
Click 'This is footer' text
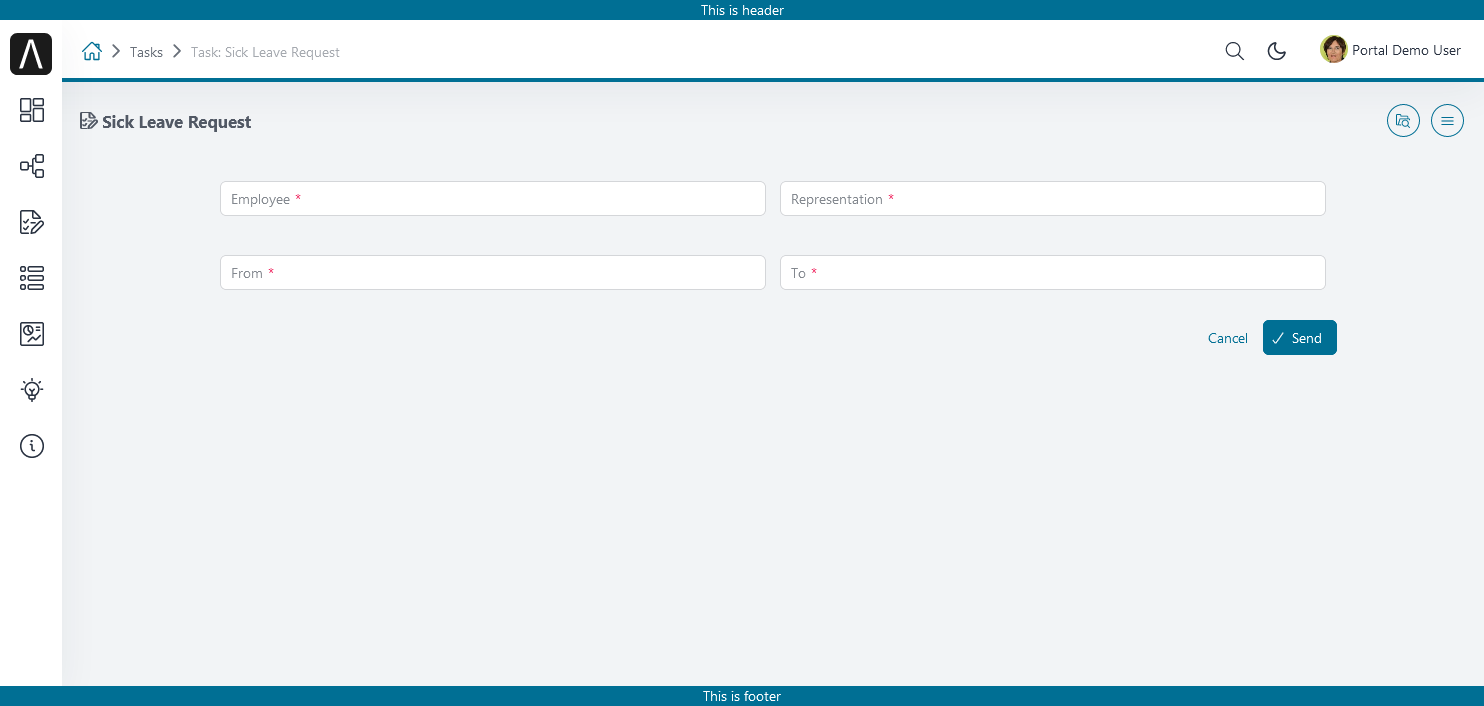(x=742, y=696)
